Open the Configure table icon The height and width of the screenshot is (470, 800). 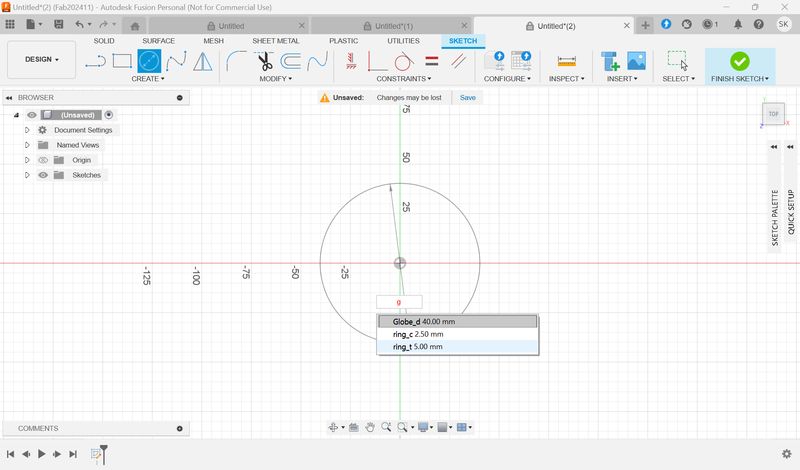point(521,61)
